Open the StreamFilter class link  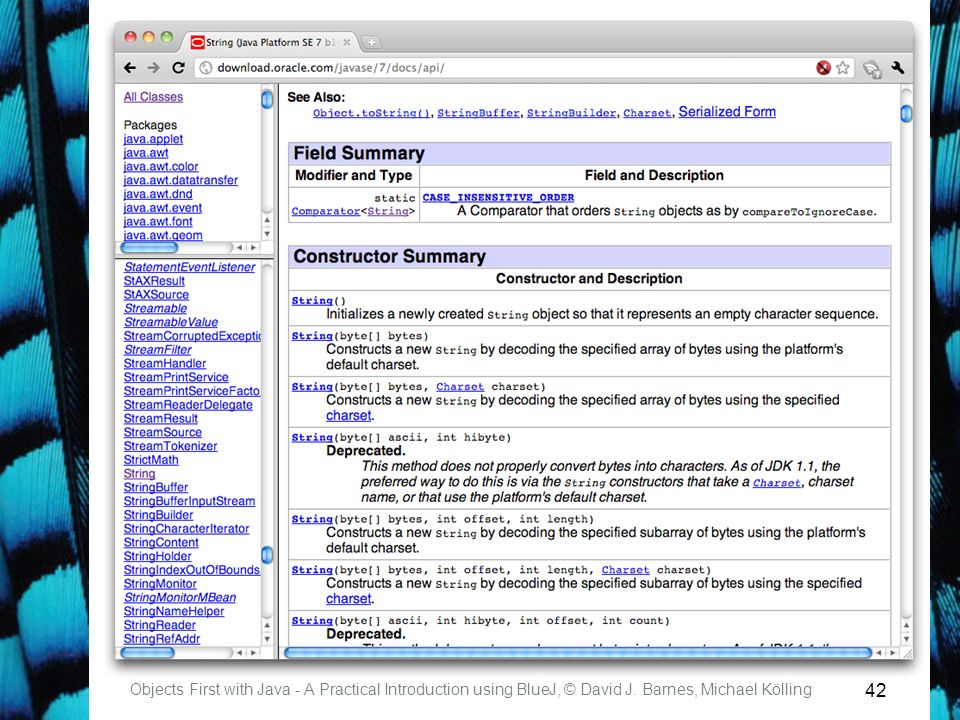point(157,350)
